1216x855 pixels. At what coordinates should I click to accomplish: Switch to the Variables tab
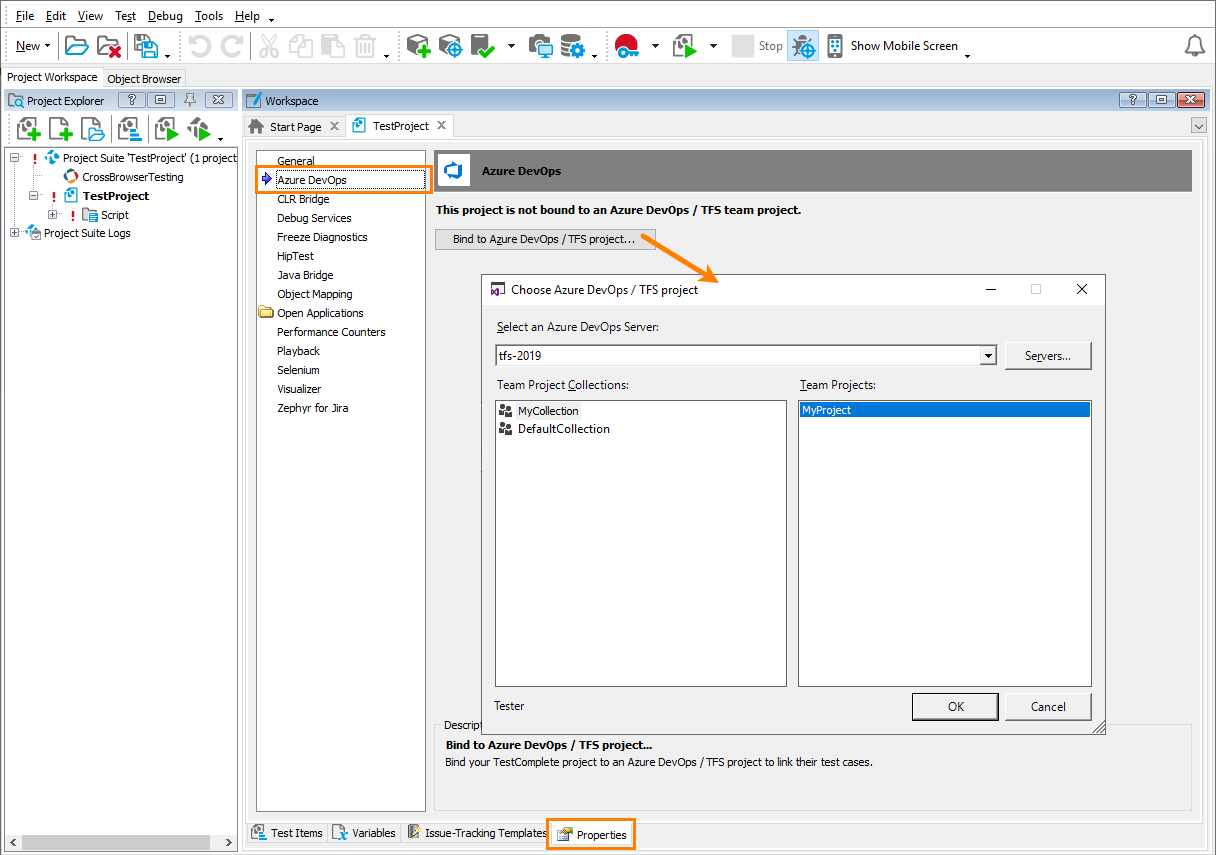pyautogui.click(x=365, y=833)
